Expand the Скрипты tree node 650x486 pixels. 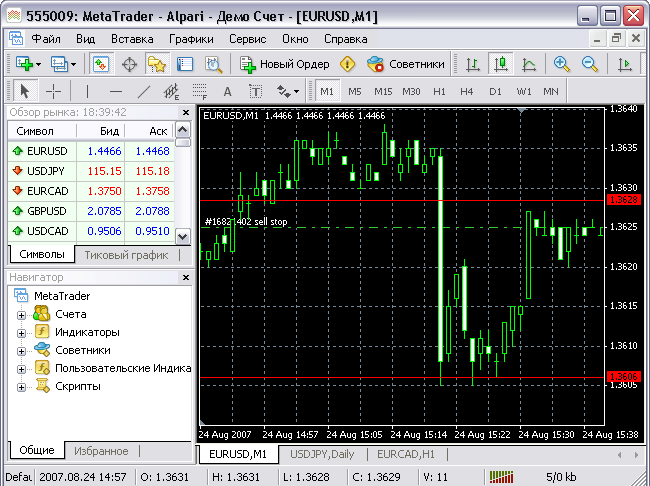pos(21,386)
